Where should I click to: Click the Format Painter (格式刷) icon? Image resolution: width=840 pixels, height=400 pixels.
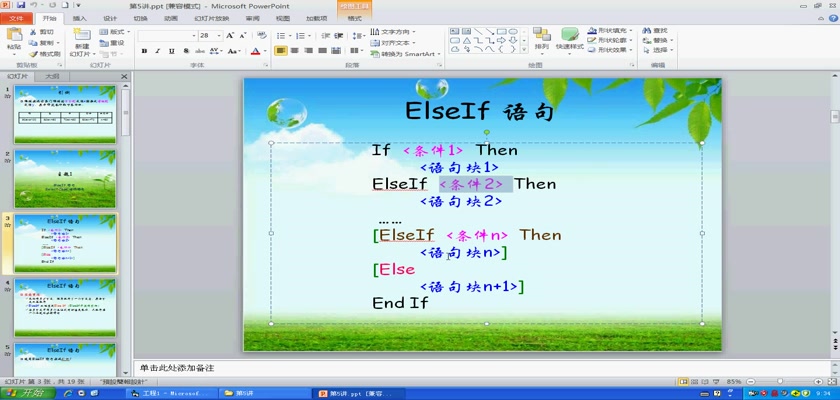coord(44,54)
